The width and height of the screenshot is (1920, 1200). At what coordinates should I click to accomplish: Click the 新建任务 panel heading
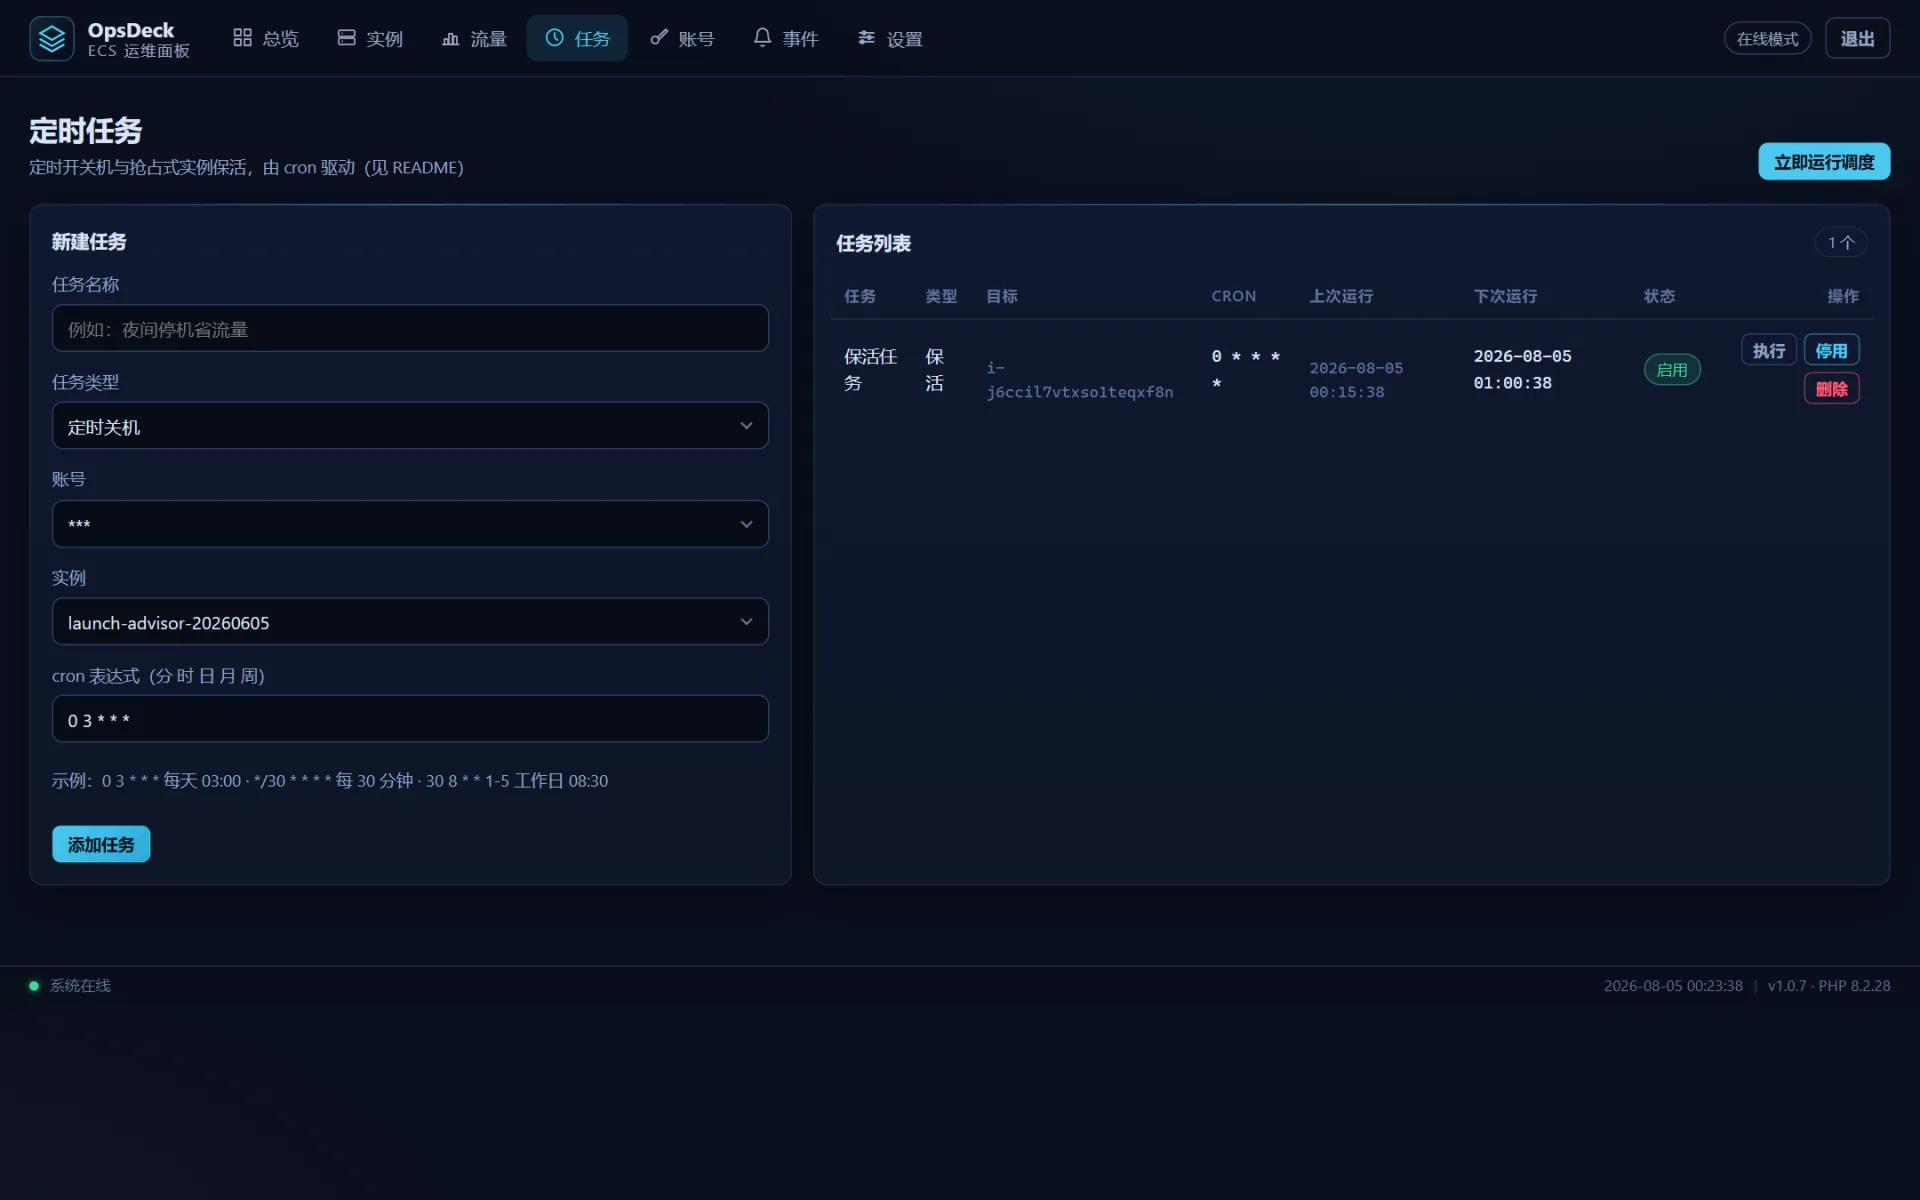[89, 241]
